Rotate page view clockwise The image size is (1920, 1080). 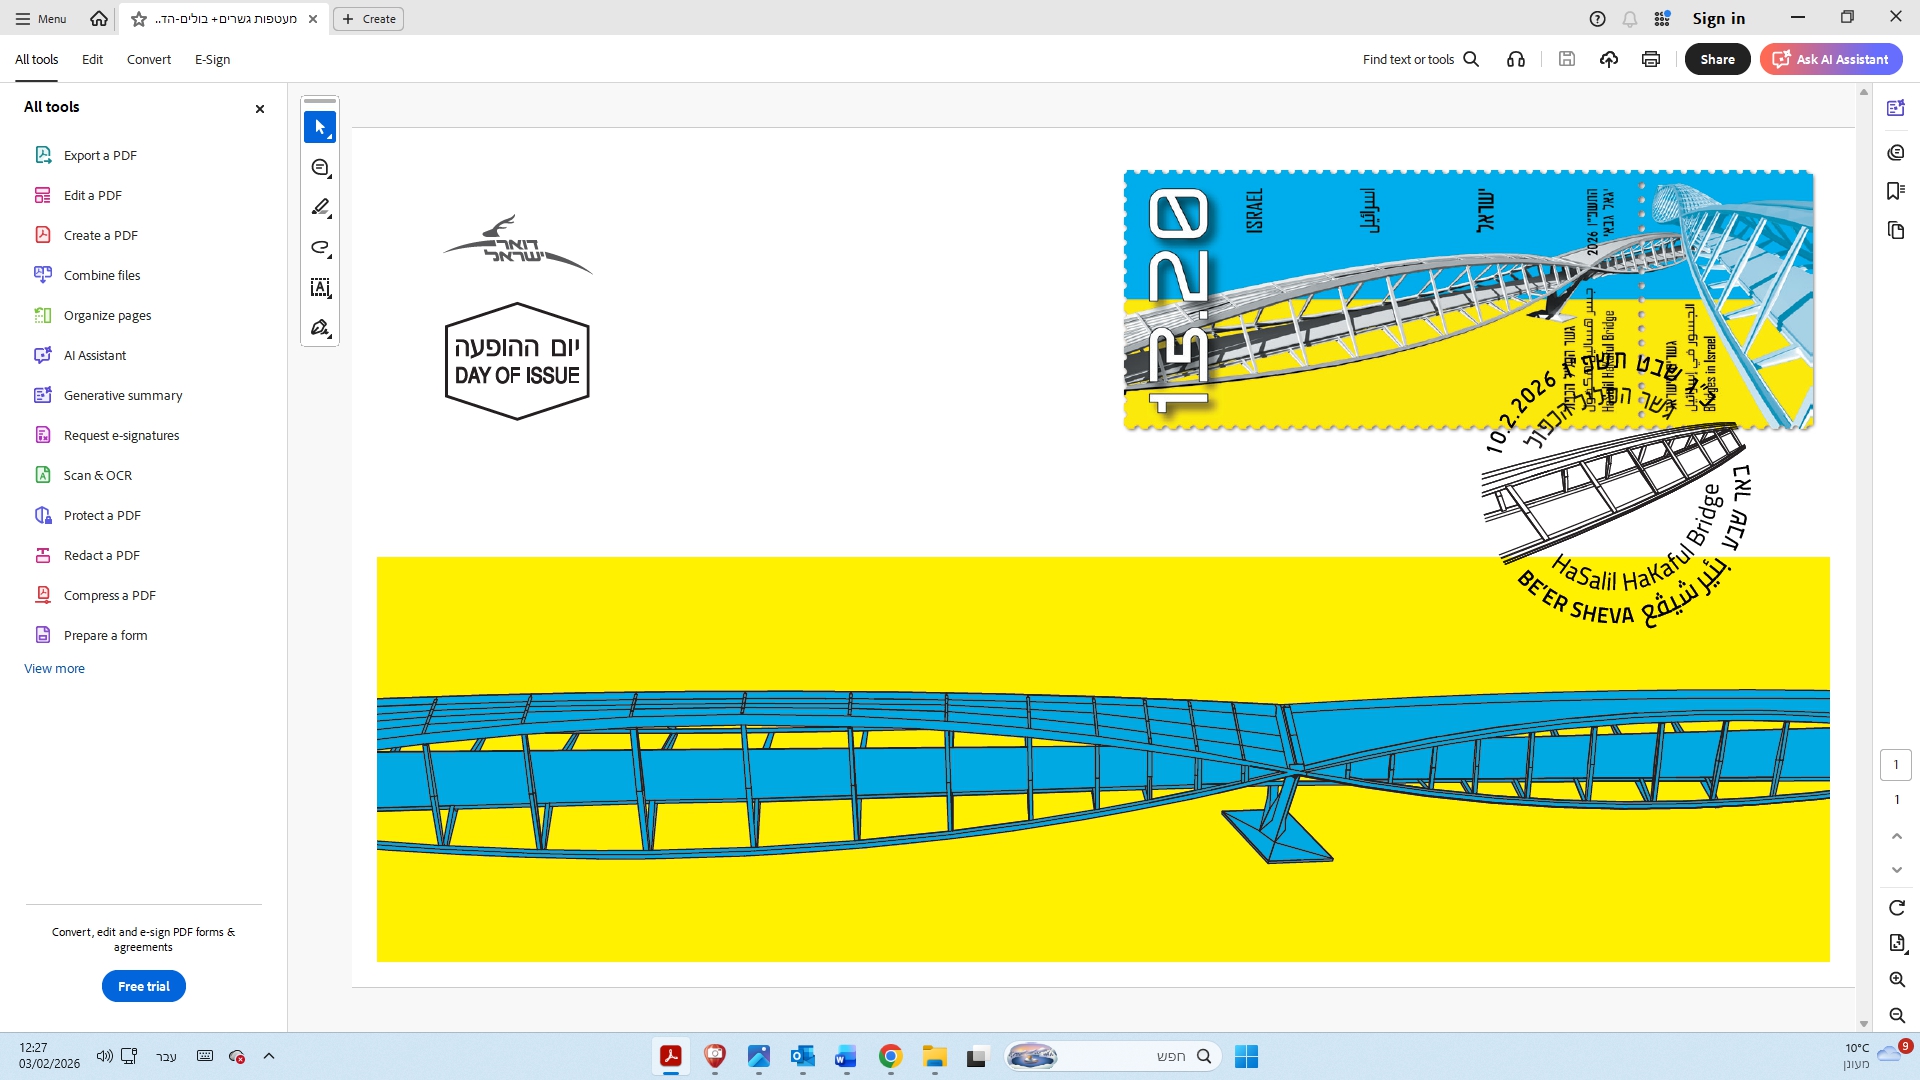pyautogui.click(x=1897, y=908)
